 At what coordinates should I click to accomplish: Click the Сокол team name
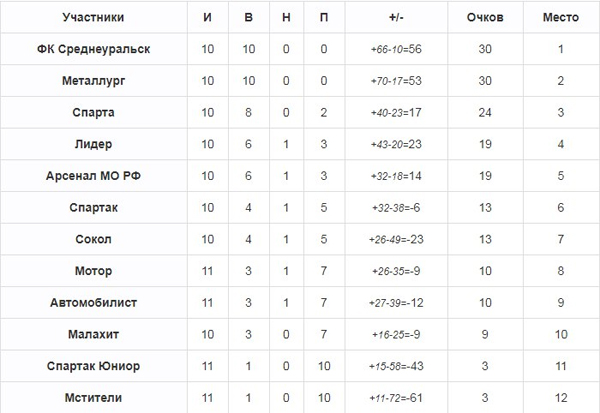(93, 239)
